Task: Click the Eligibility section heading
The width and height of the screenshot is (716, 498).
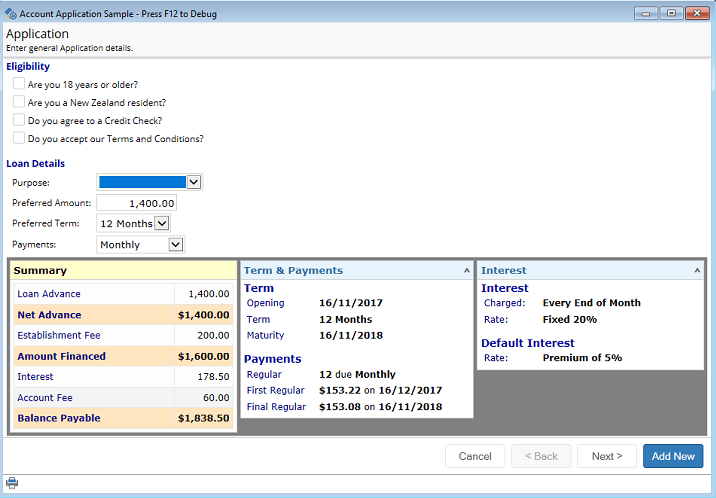Action: coord(28,67)
